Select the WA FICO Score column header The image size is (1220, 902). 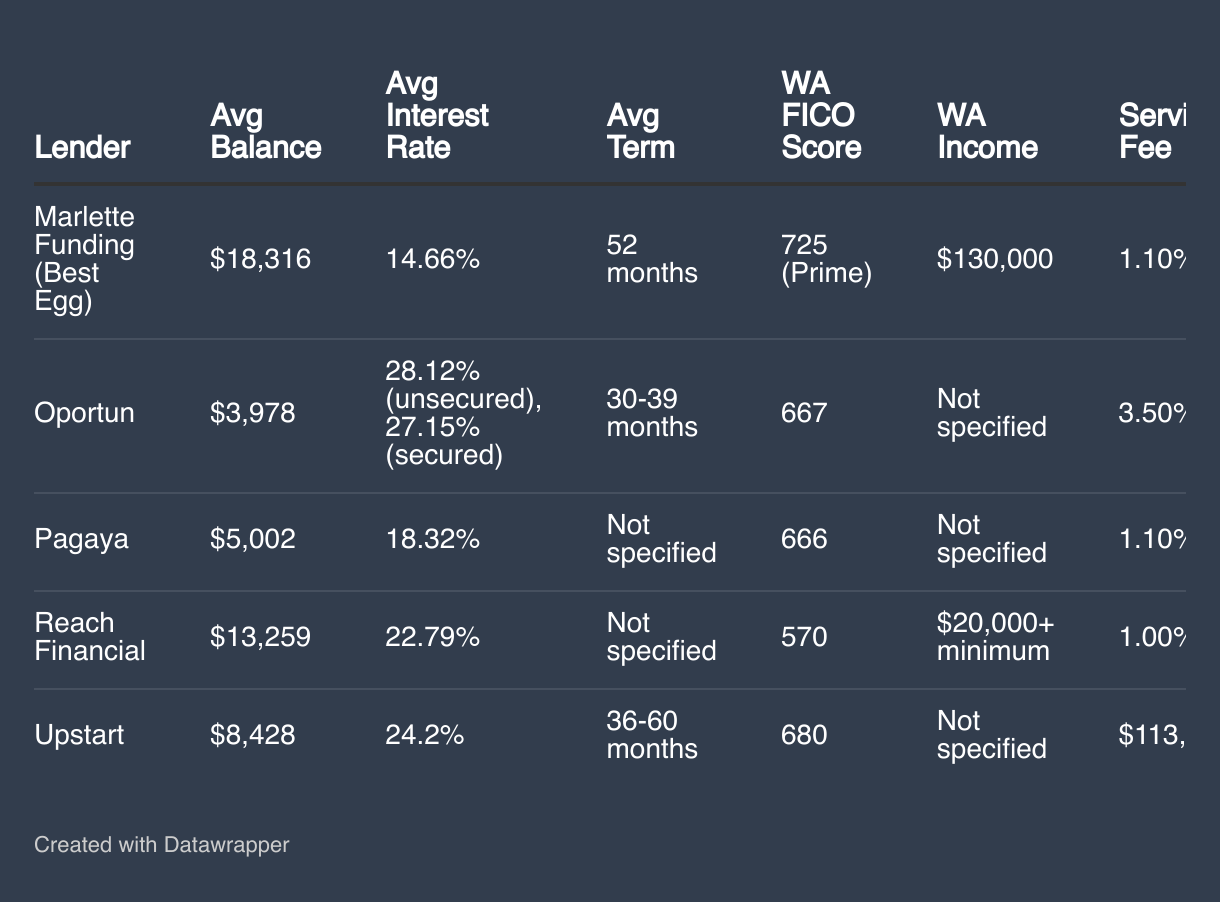coord(820,116)
